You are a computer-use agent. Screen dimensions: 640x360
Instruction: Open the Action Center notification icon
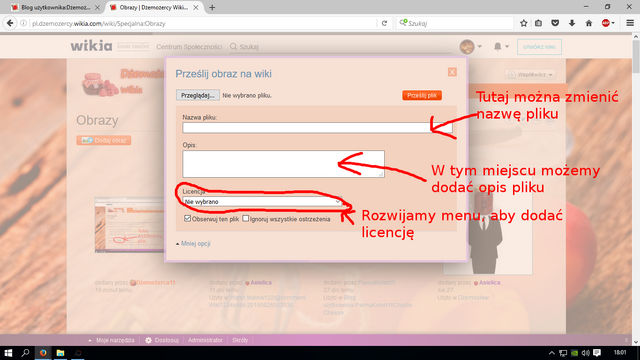pyautogui.click(x=597, y=353)
